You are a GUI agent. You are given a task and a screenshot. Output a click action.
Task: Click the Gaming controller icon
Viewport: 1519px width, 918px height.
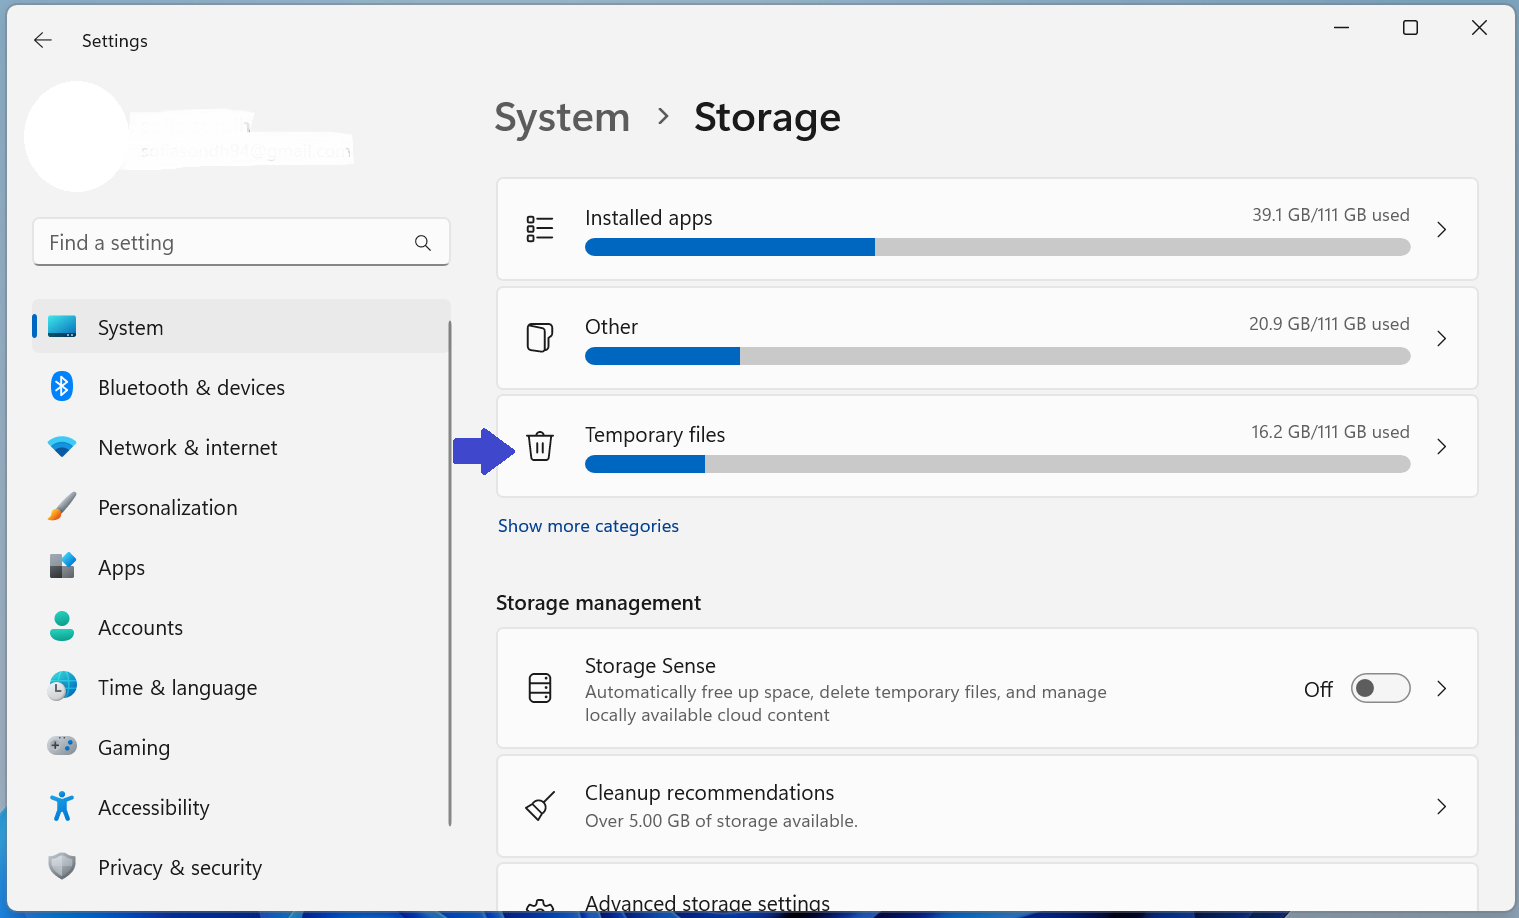click(62, 746)
